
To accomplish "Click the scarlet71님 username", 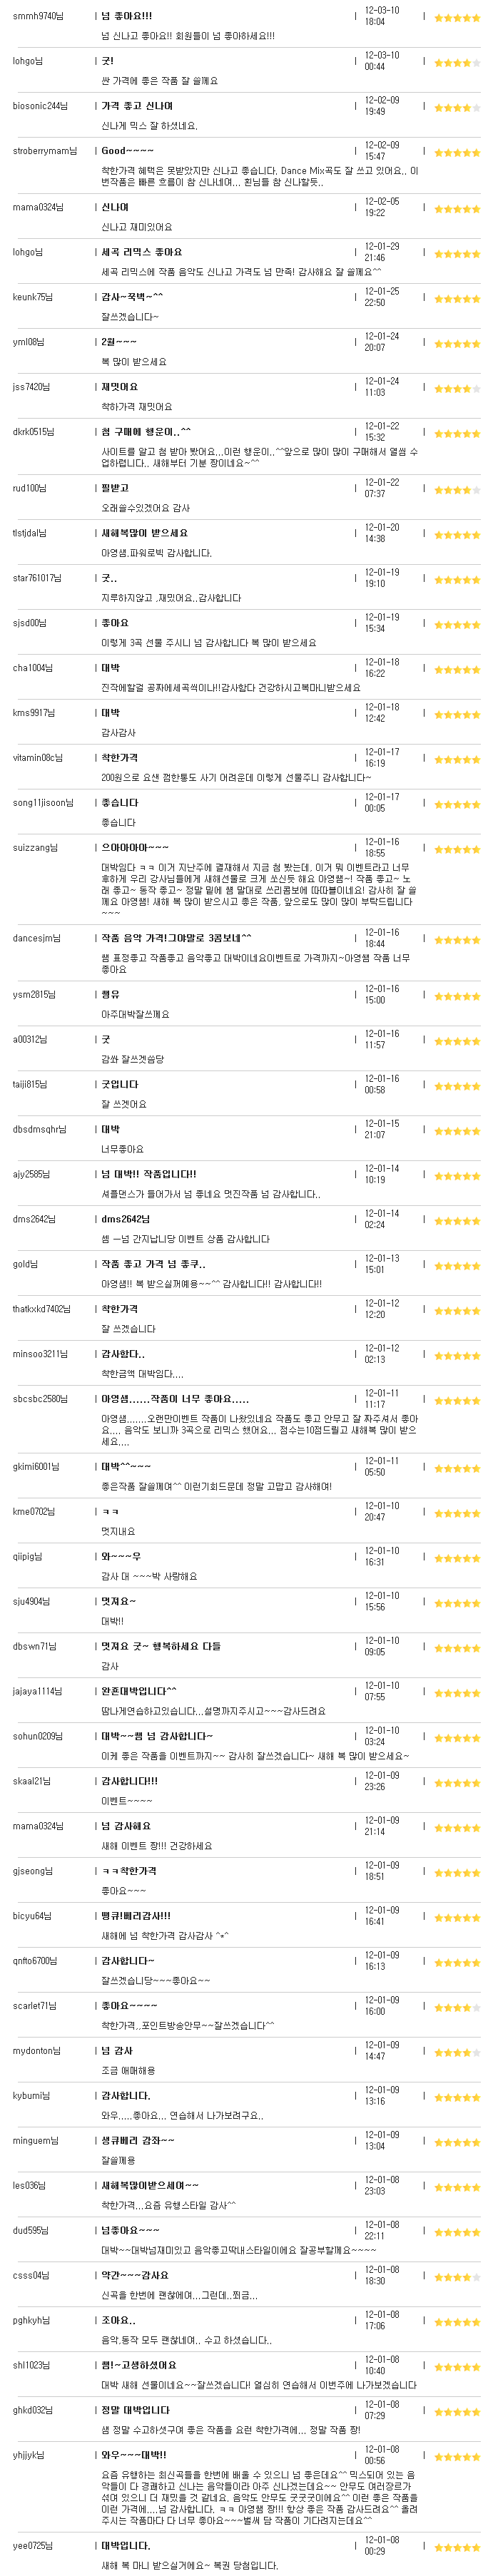I will [x=35, y=2005].
